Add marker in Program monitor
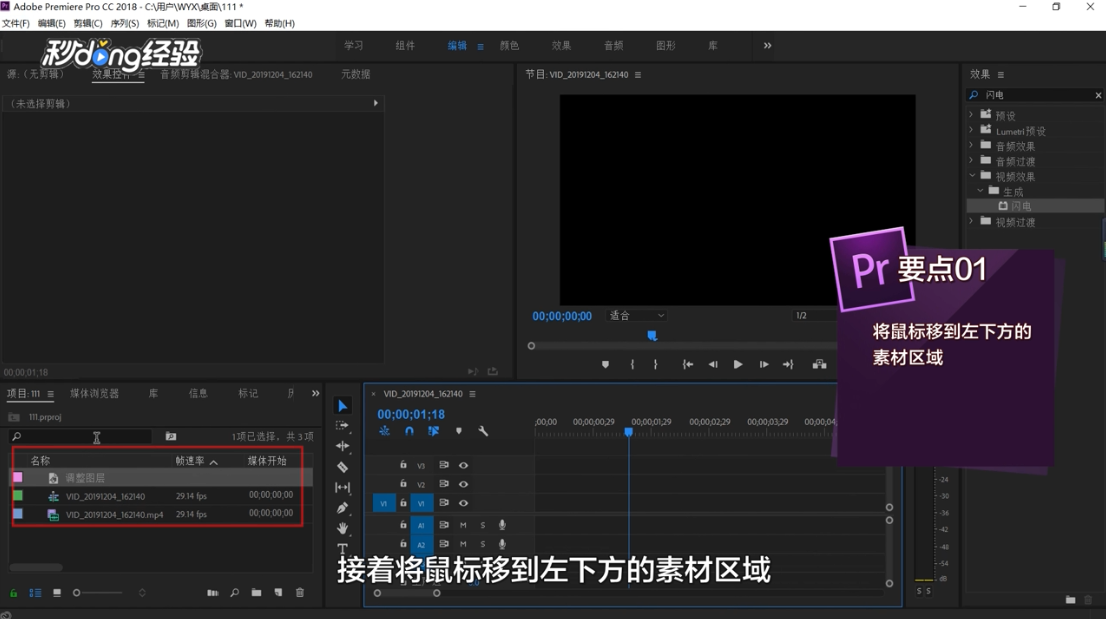This screenshot has height=619, width=1106. click(x=605, y=364)
